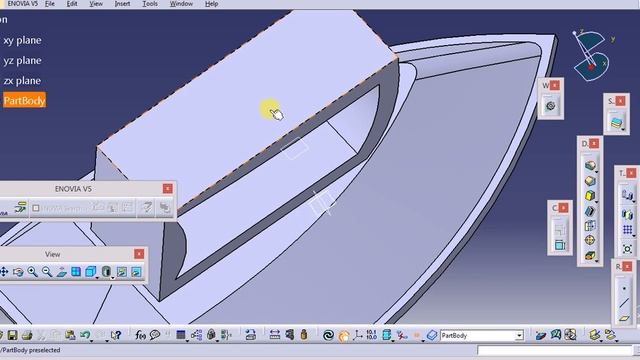Open the Edit menu

[x=72, y=4]
